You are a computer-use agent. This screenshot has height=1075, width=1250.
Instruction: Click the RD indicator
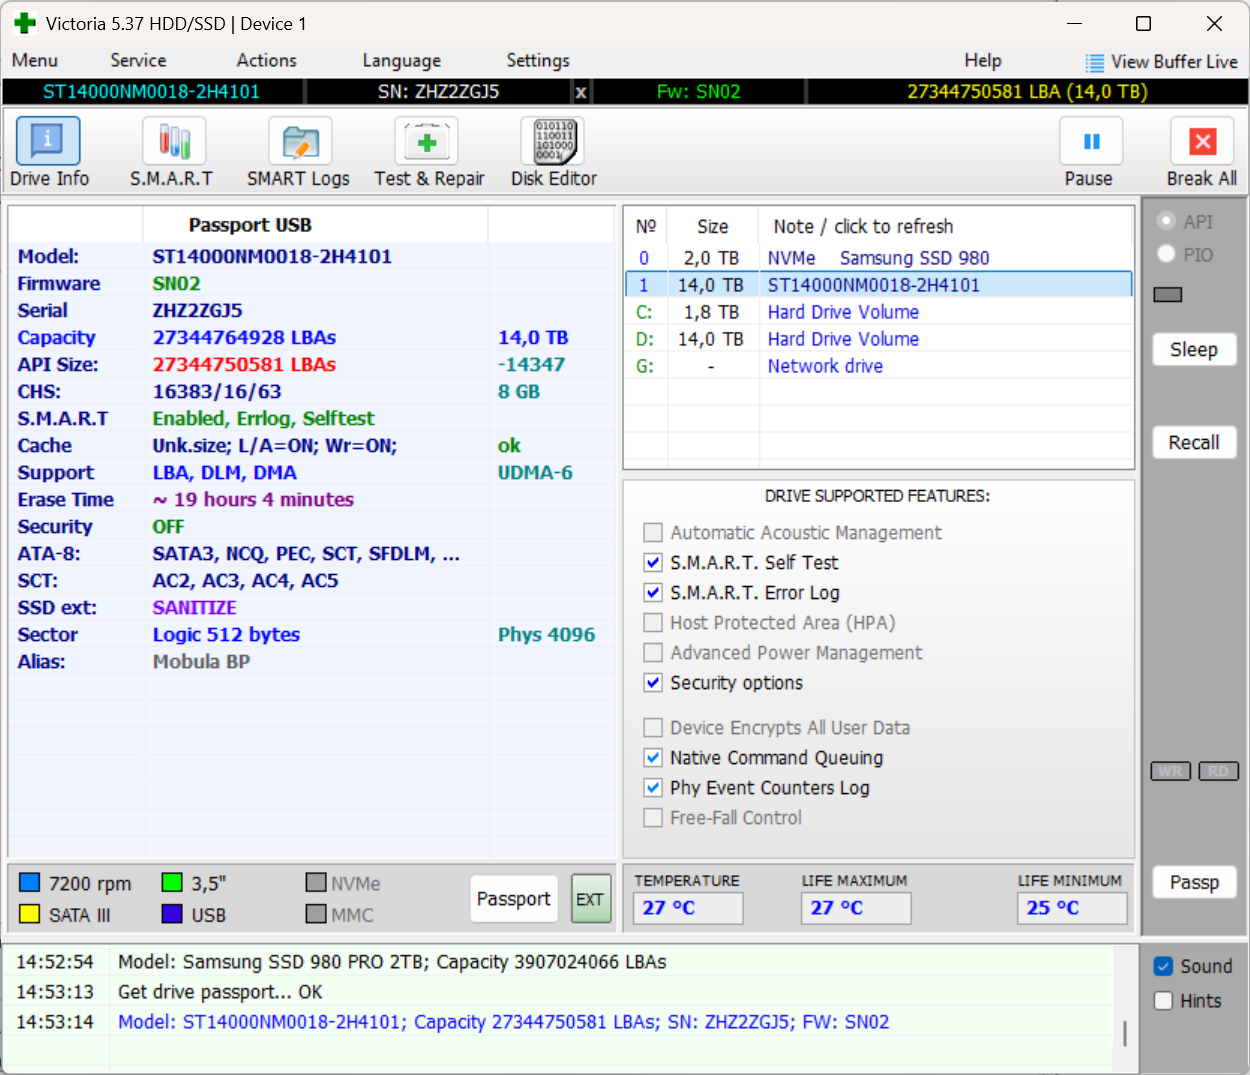(x=1218, y=771)
